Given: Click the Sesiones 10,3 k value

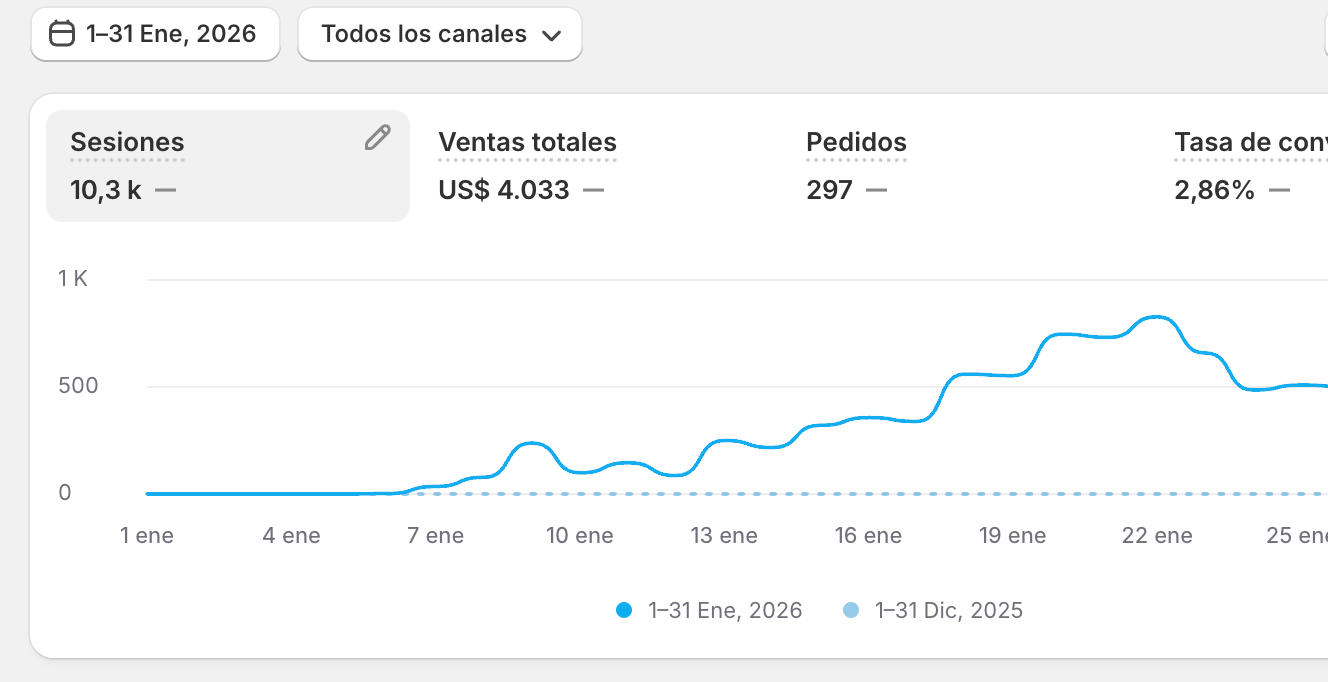Looking at the screenshot, I should [x=106, y=190].
